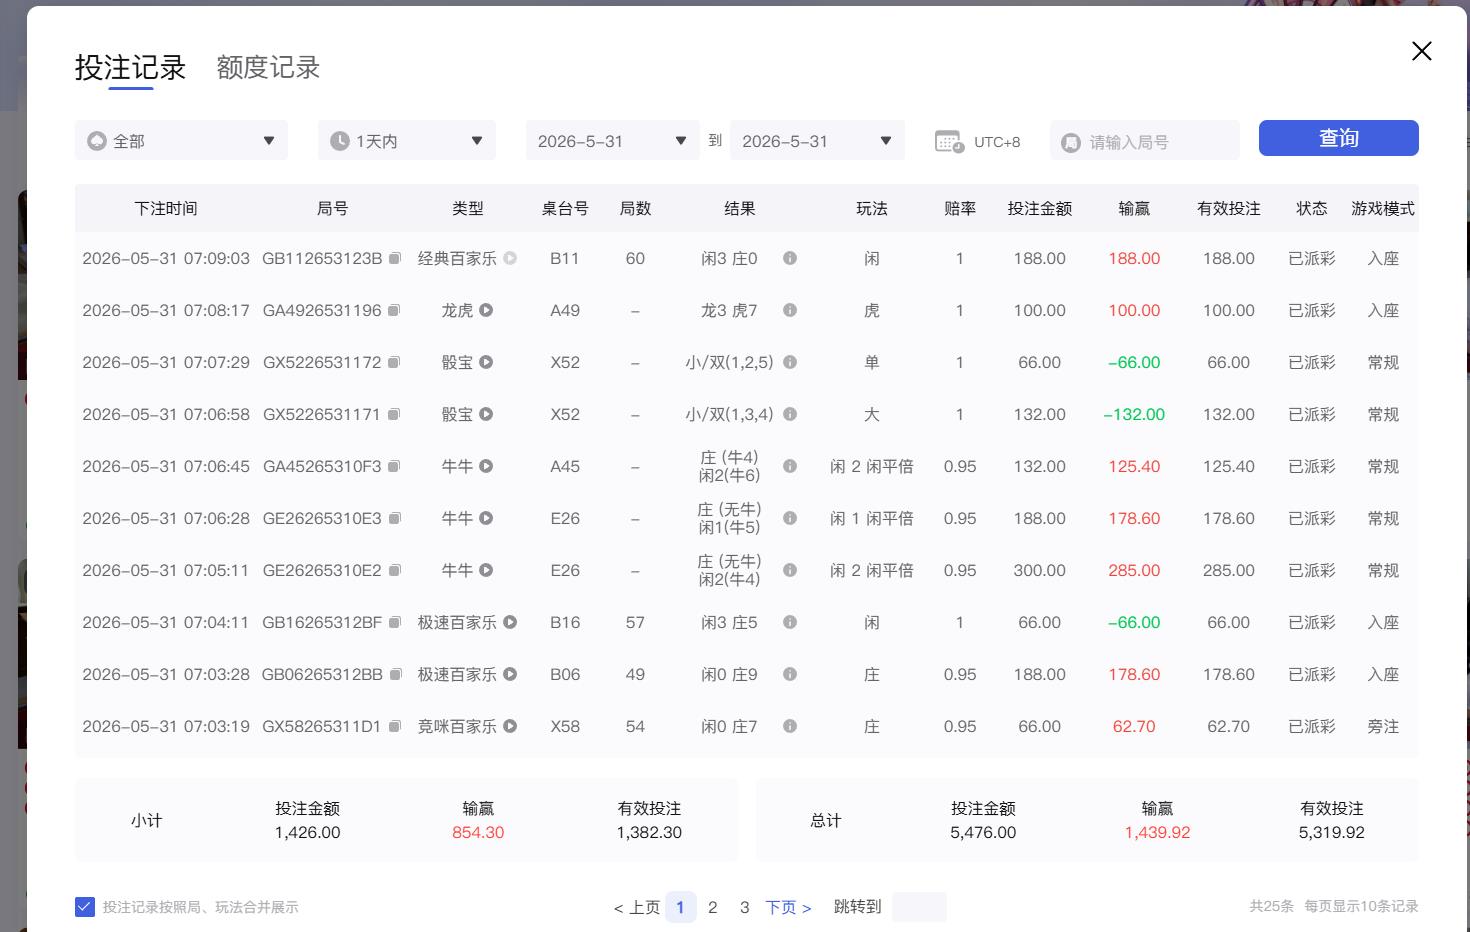The image size is (1470, 932).
Task: Copy round number GA4926531196 icon
Action: (x=394, y=310)
